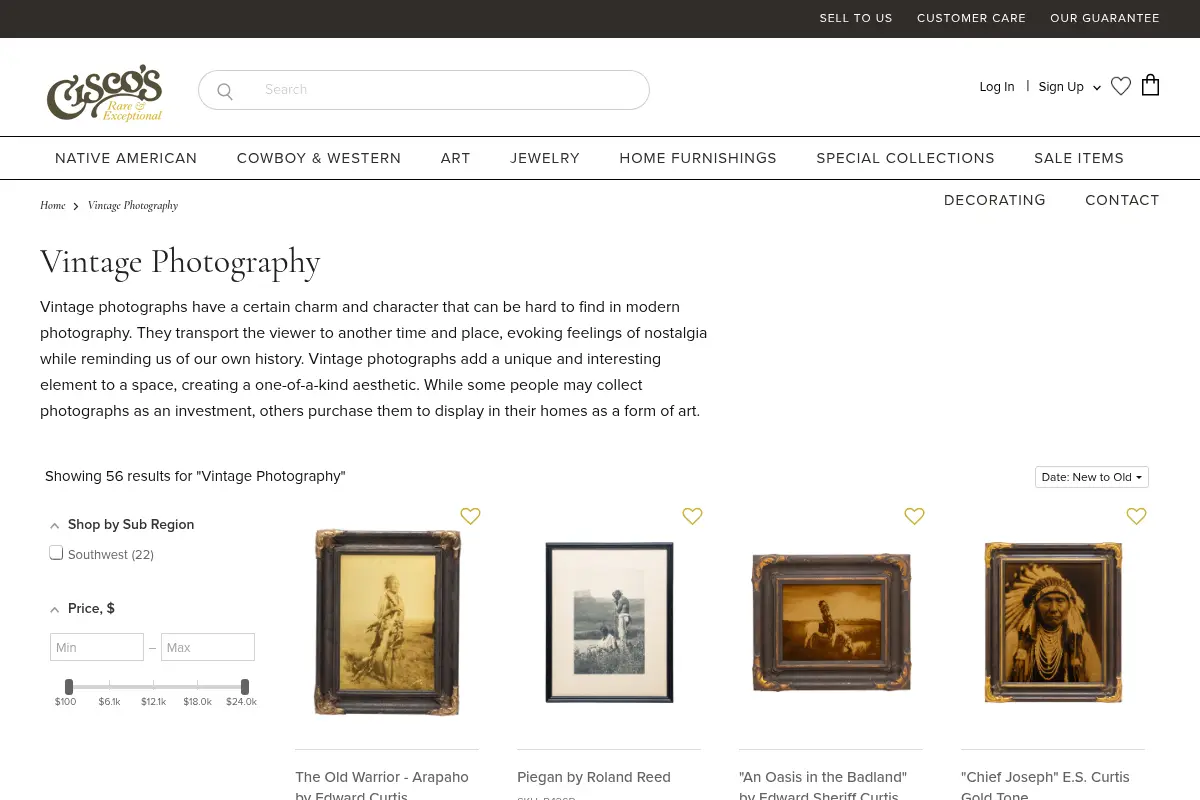The width and height of the screenshot is (1200, 800).
Task: Favorite the Chief Joseph Gold Tone photo
Action: [1137, 516]
